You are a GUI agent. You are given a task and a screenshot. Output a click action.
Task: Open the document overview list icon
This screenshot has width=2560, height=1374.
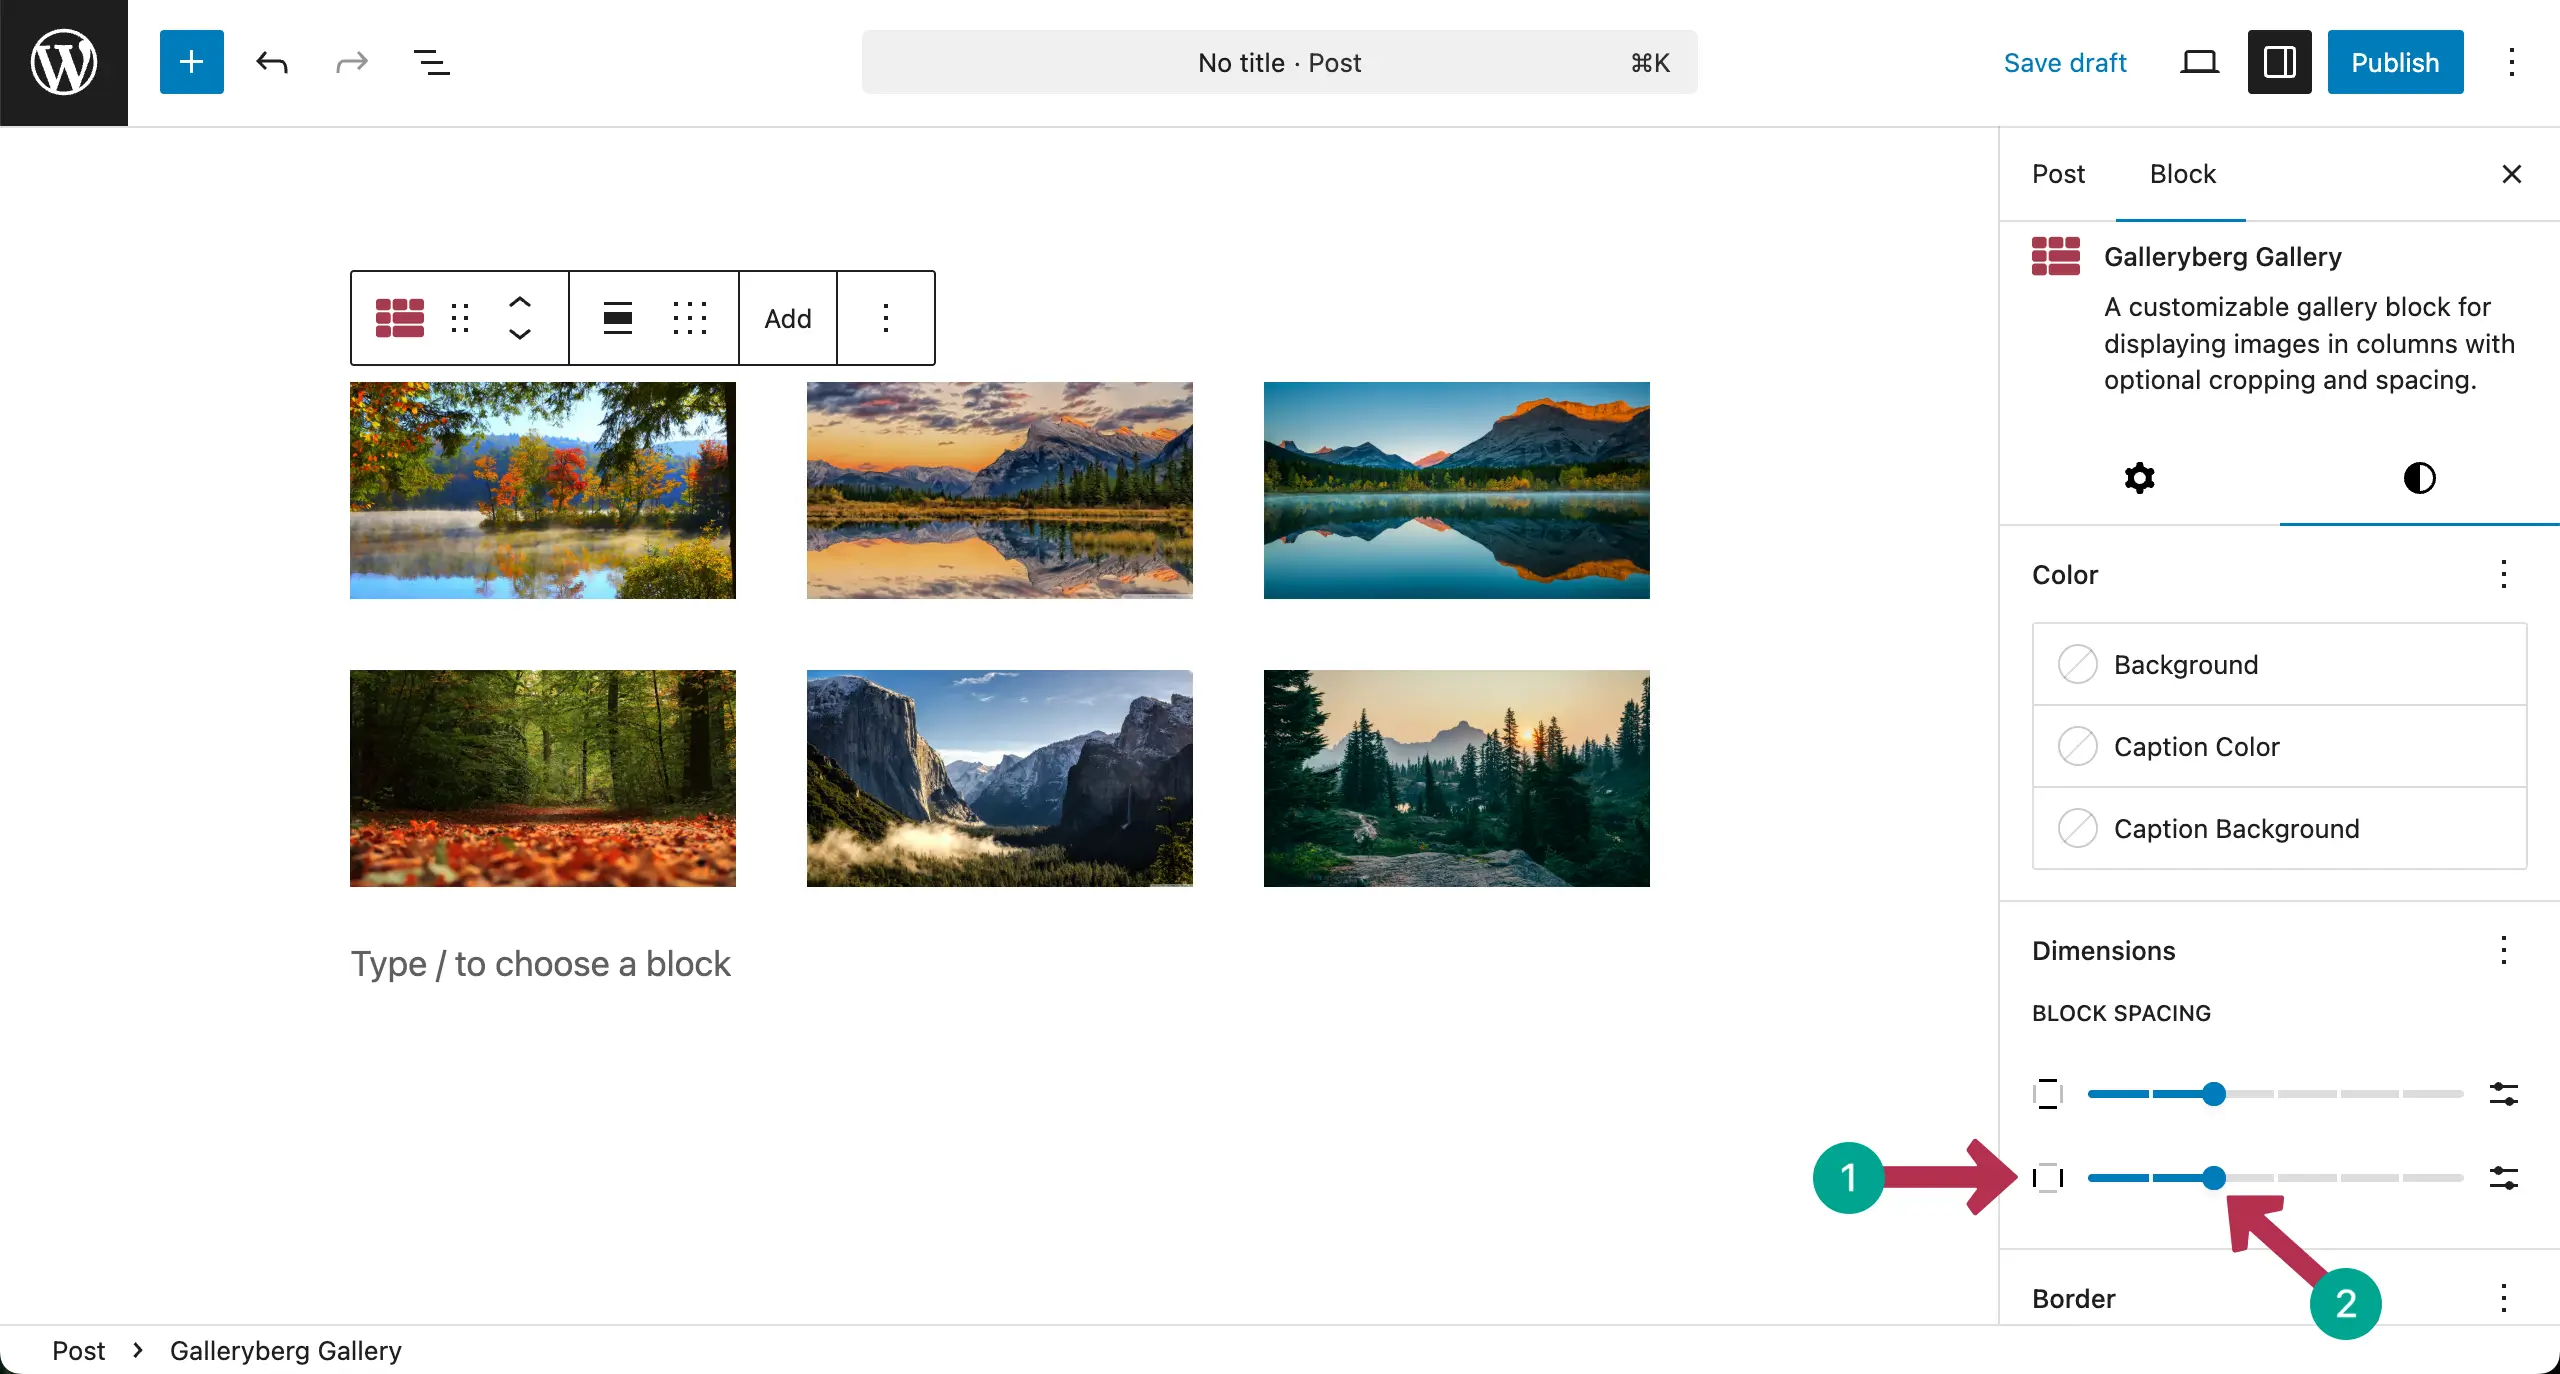[431, 62]
